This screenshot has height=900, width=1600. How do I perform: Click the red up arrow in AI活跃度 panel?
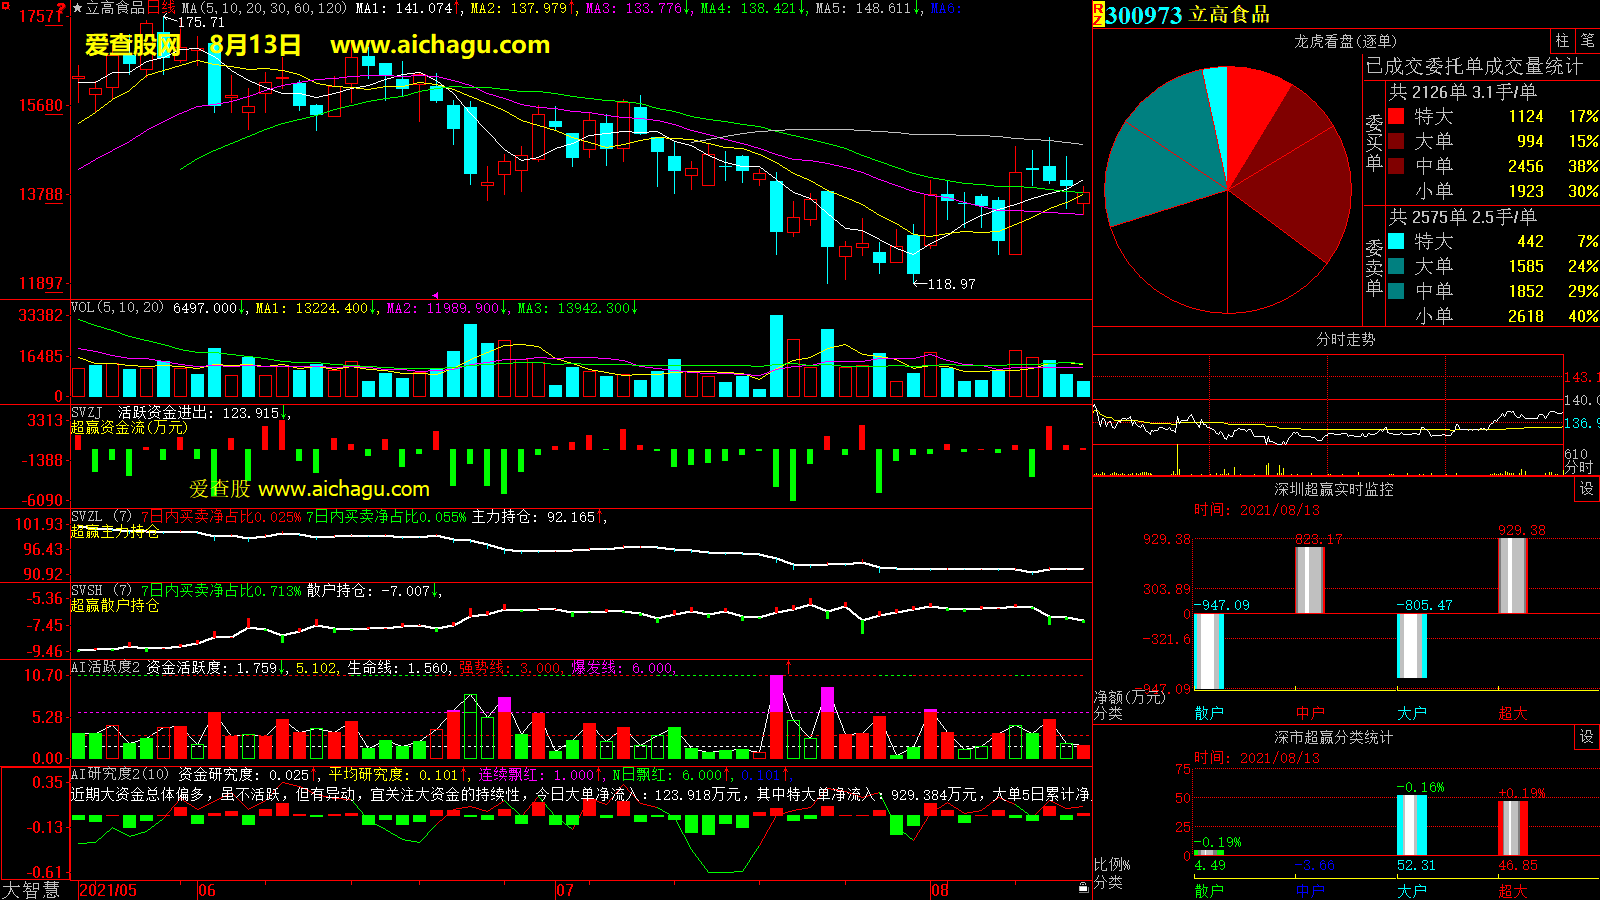788,666
